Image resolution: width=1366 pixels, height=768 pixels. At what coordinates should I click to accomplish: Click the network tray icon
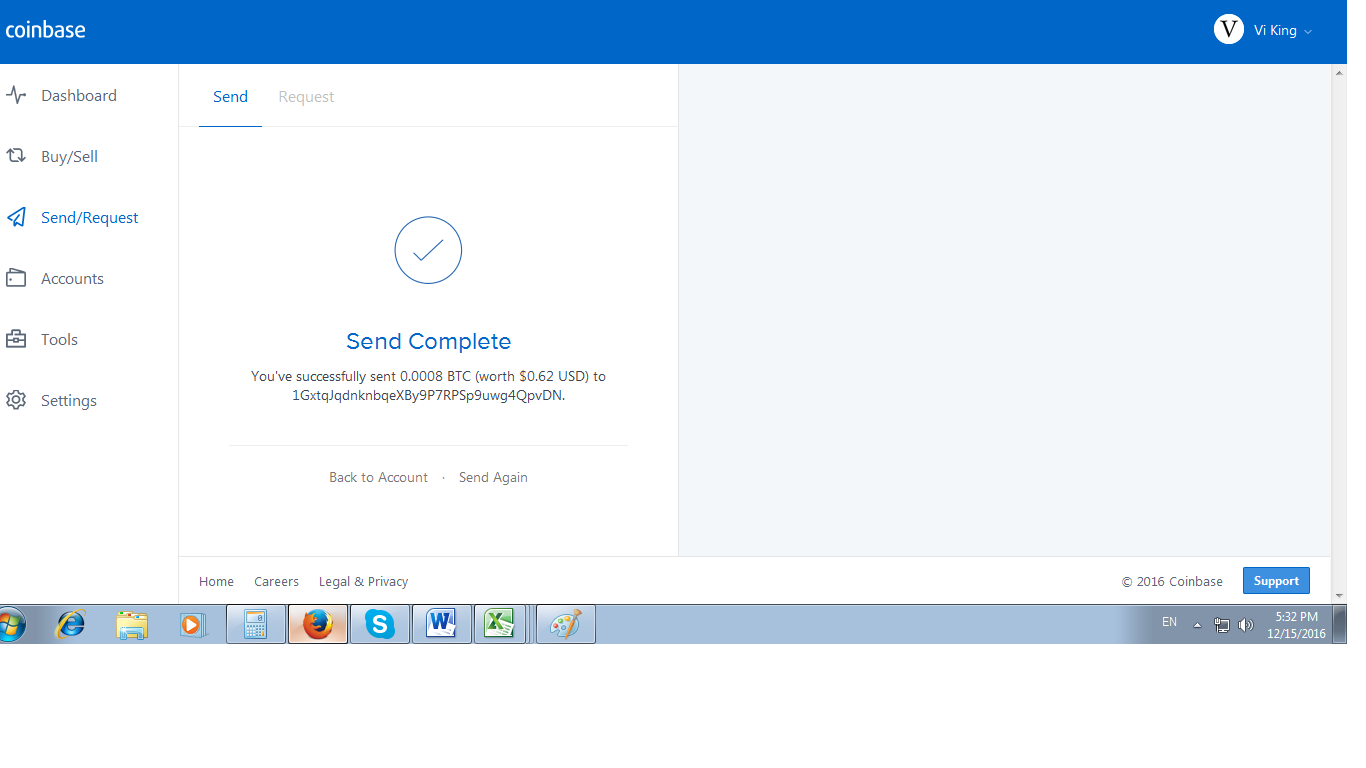coord(1222,625)
